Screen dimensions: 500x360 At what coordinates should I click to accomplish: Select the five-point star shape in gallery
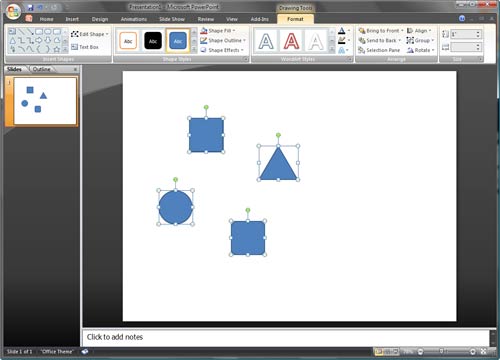[x=57, y=49]
